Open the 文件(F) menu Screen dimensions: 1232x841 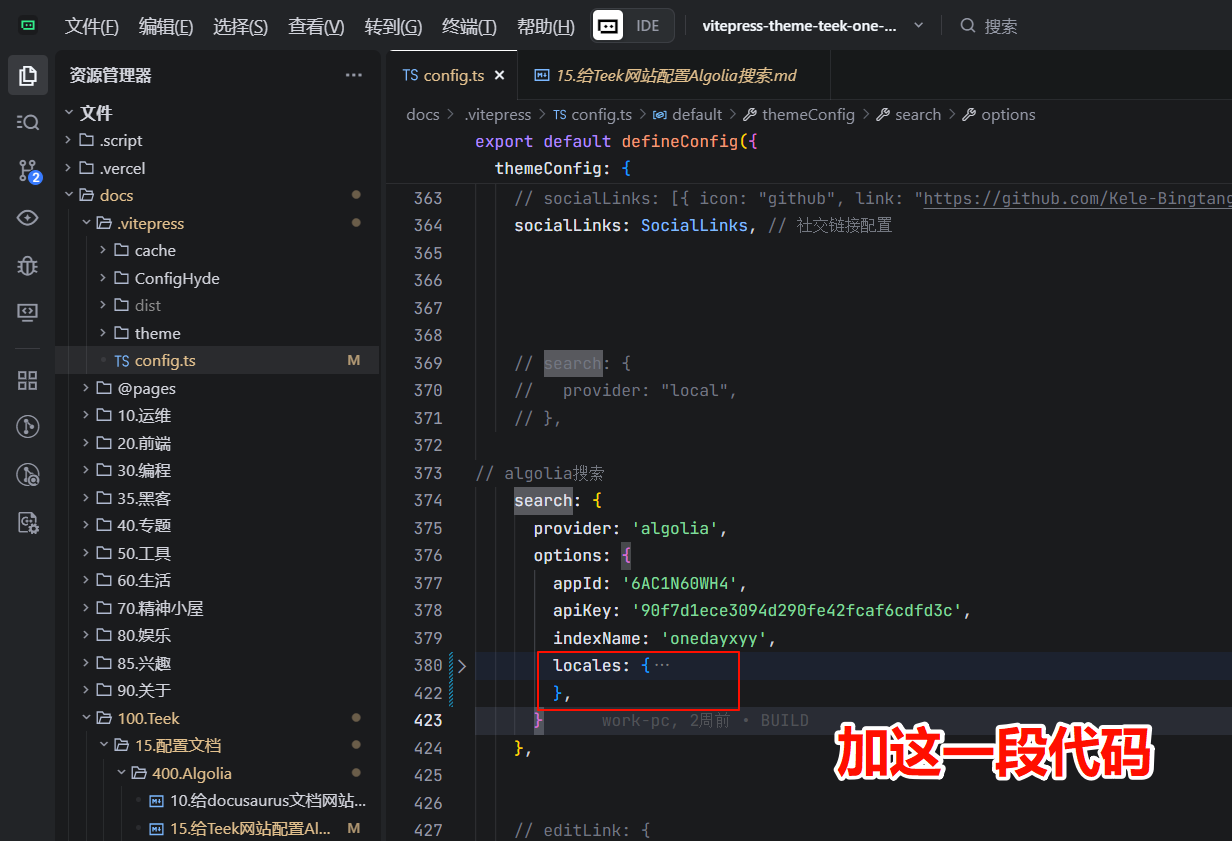tap(92, 27)
